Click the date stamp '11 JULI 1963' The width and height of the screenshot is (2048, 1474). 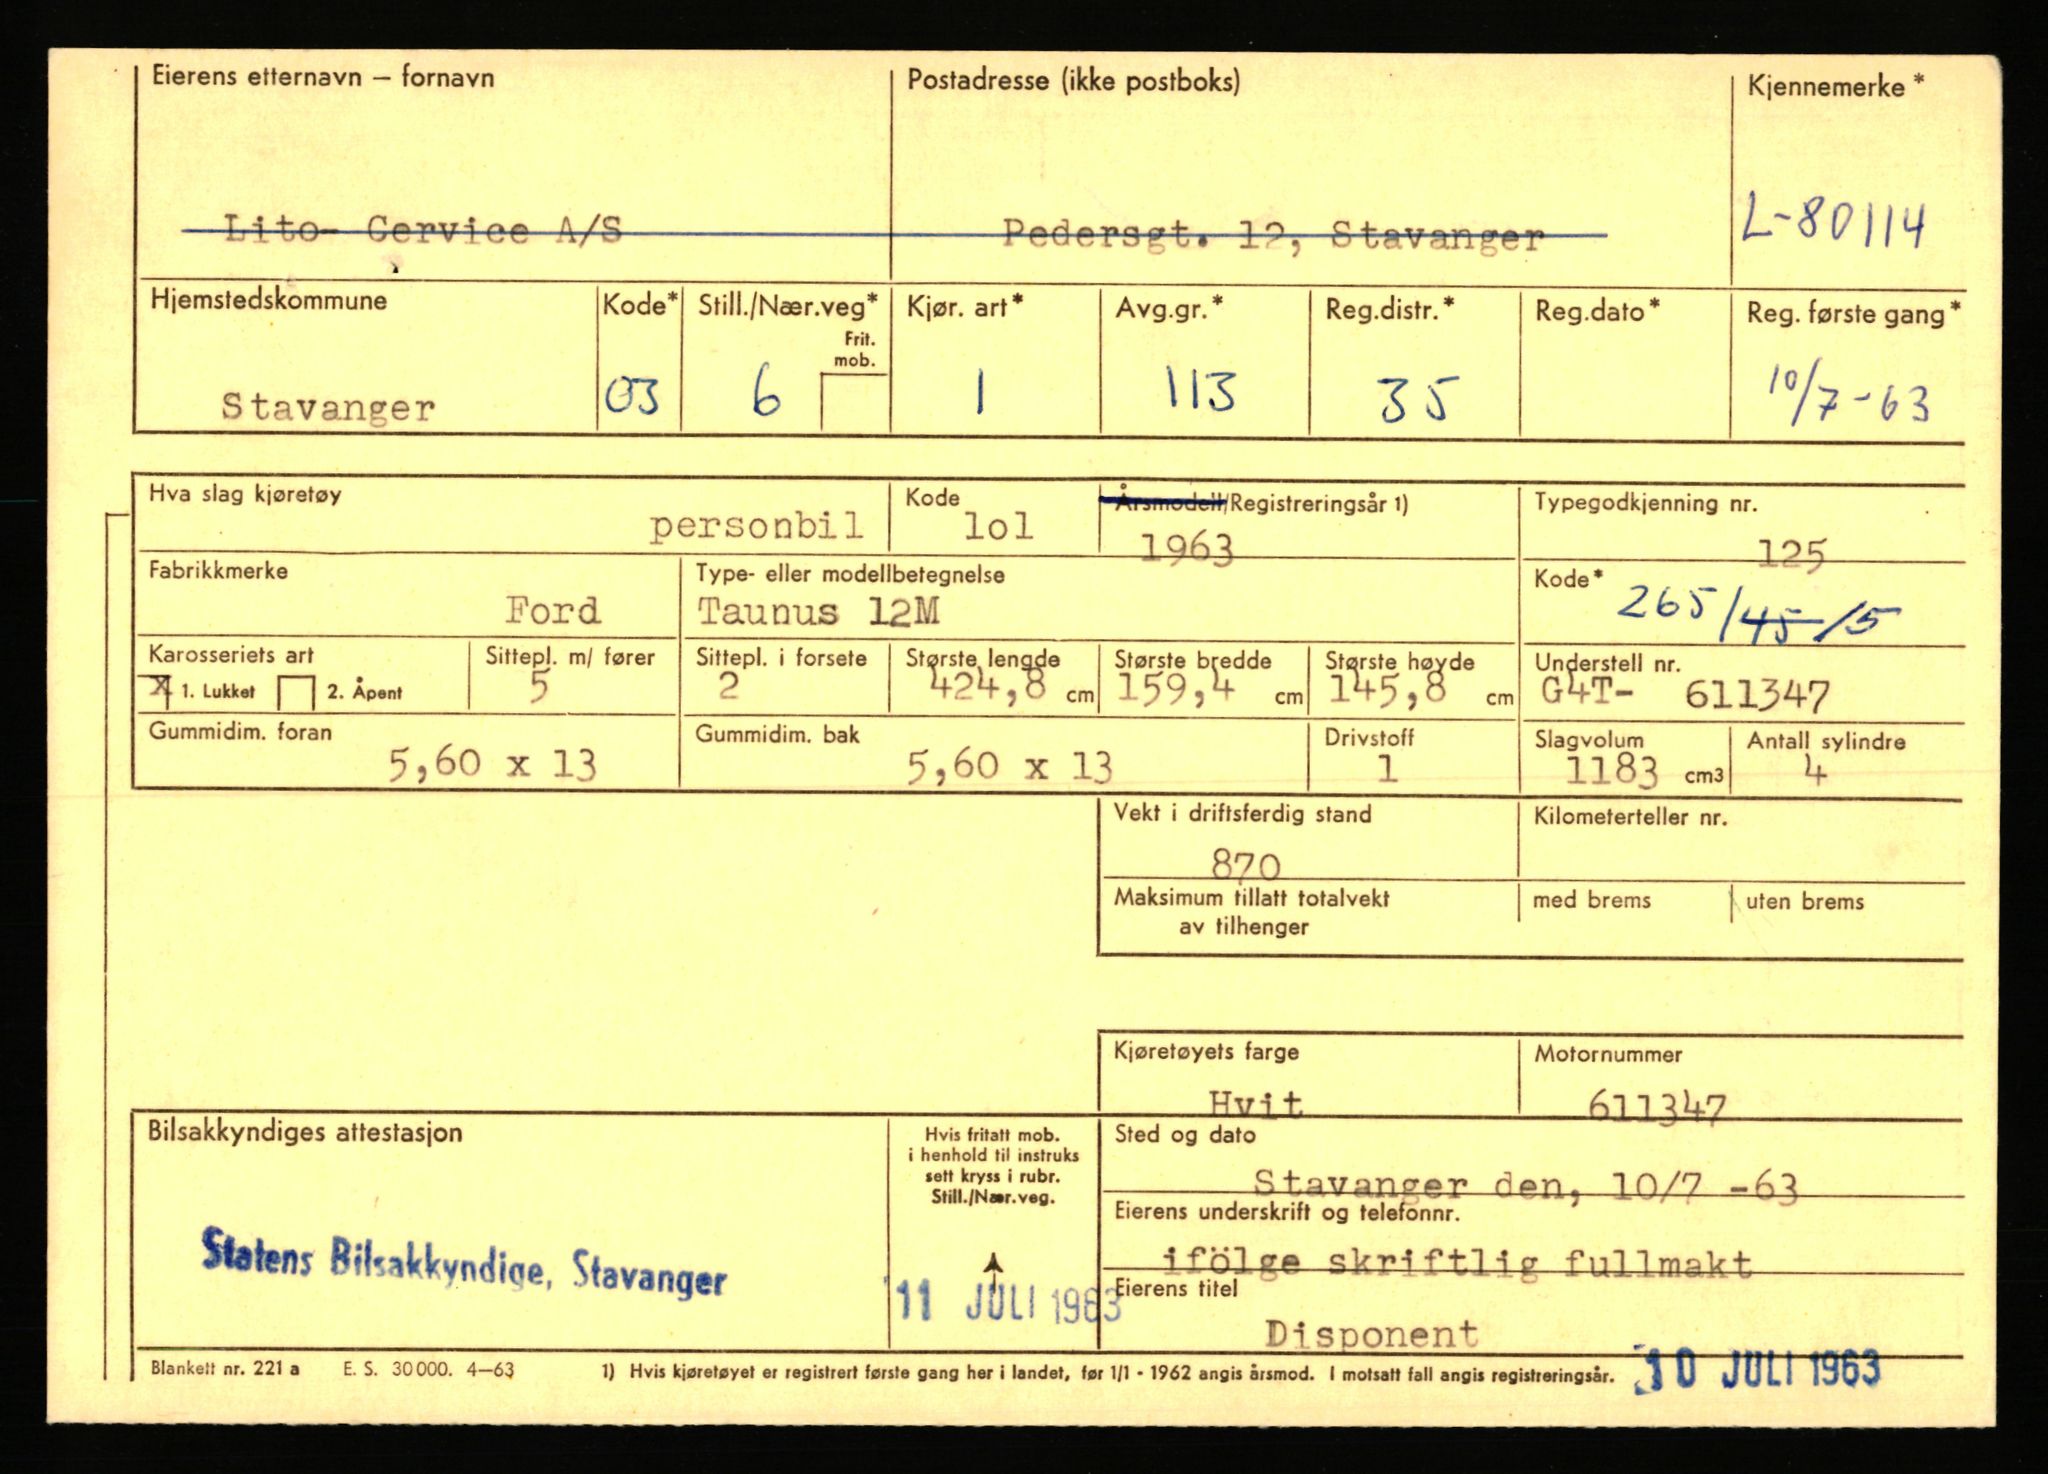[x=1007, y=1302]
